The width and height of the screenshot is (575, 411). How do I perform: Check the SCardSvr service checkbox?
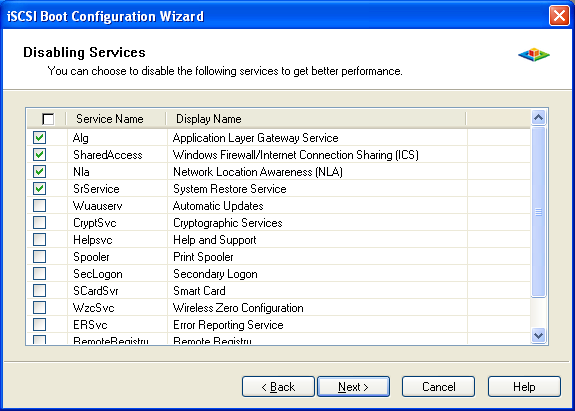pos(40,290)
